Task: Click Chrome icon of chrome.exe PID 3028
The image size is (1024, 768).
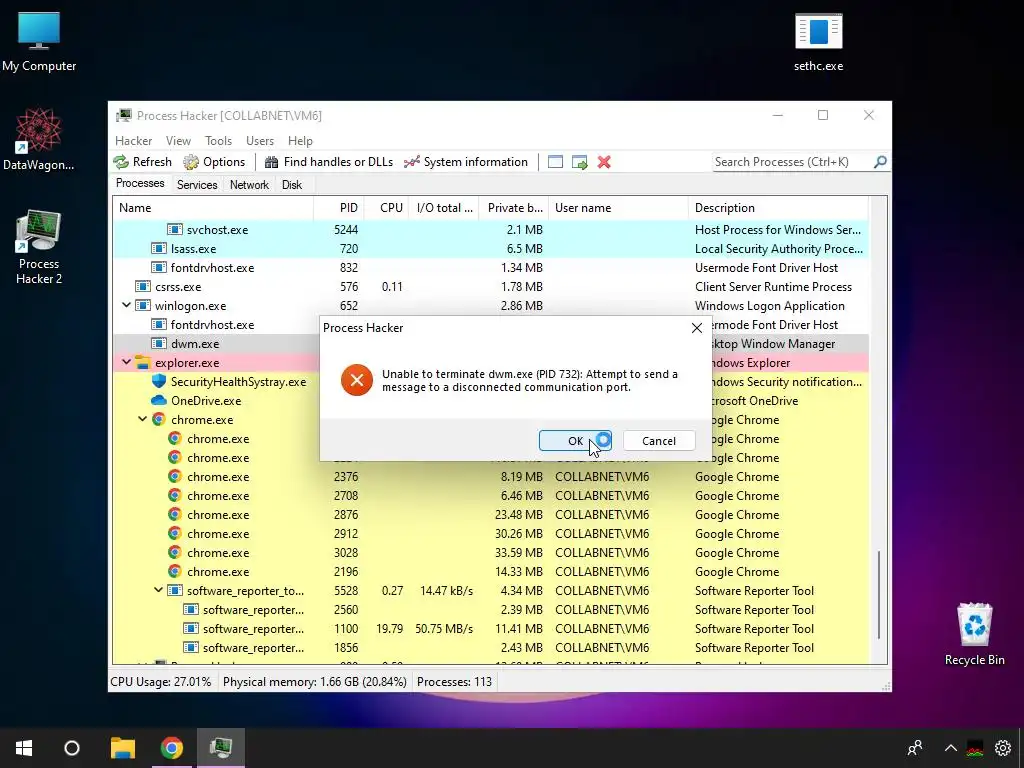Action: pos(174,552)
